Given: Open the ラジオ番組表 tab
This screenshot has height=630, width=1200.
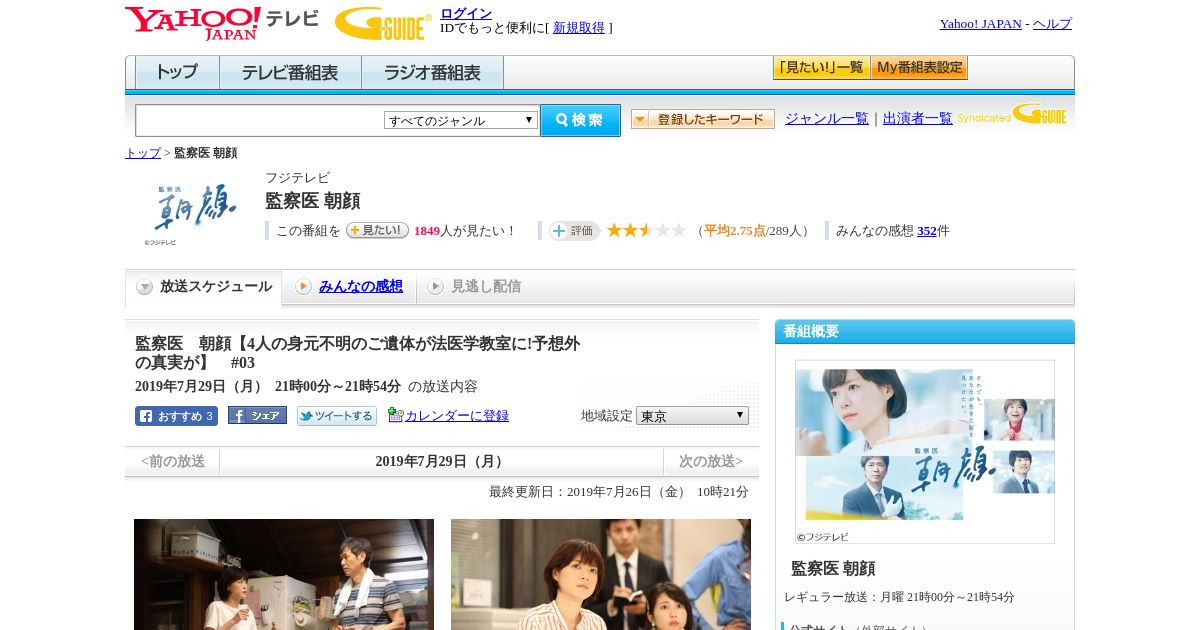Looking at the screenshot, I should click(432, 73).
